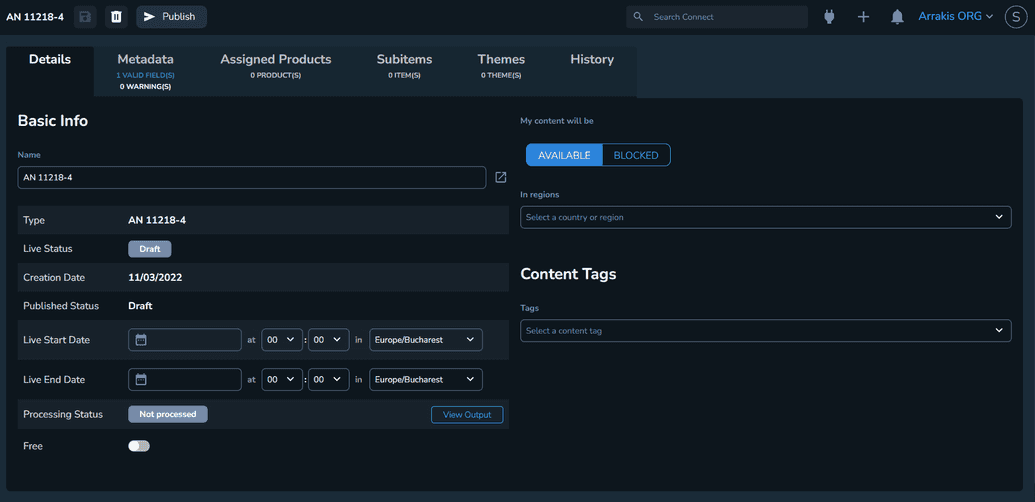
Task: Click the Live End Date calendar icon
Action: click(x=141, y=380)
